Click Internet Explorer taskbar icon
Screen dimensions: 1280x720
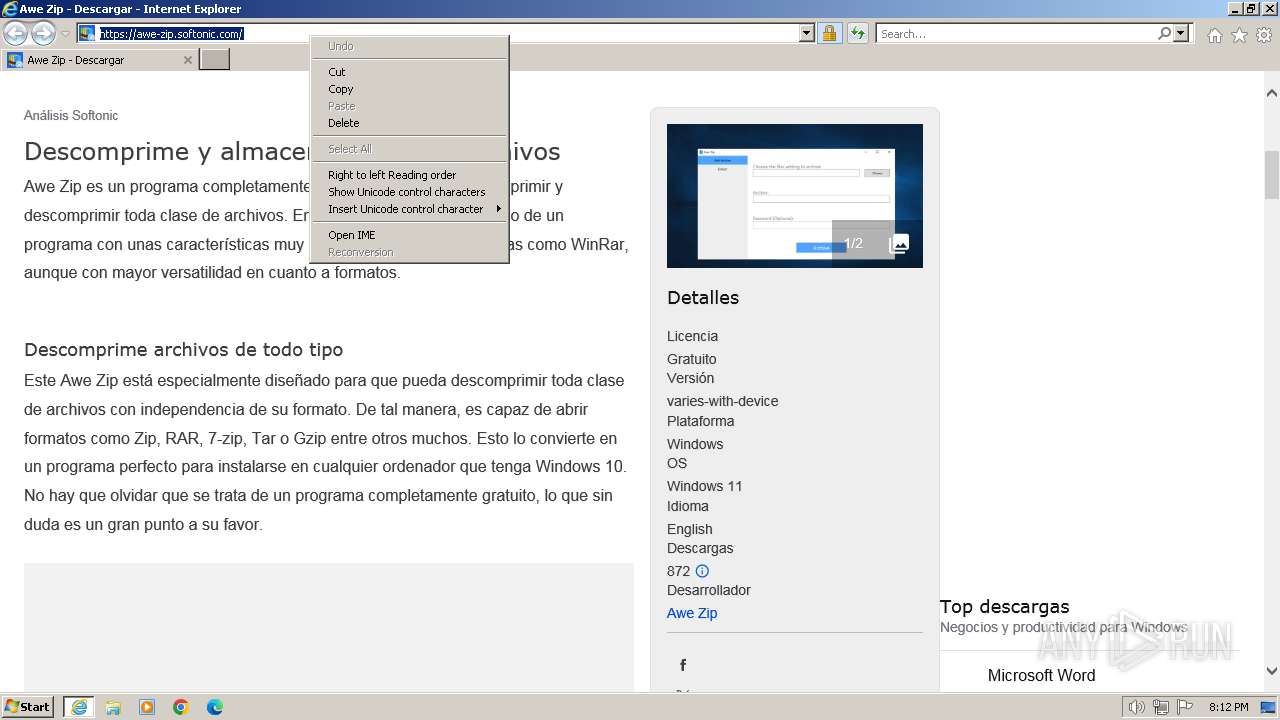pyautogui.click(x=79, y=707)
